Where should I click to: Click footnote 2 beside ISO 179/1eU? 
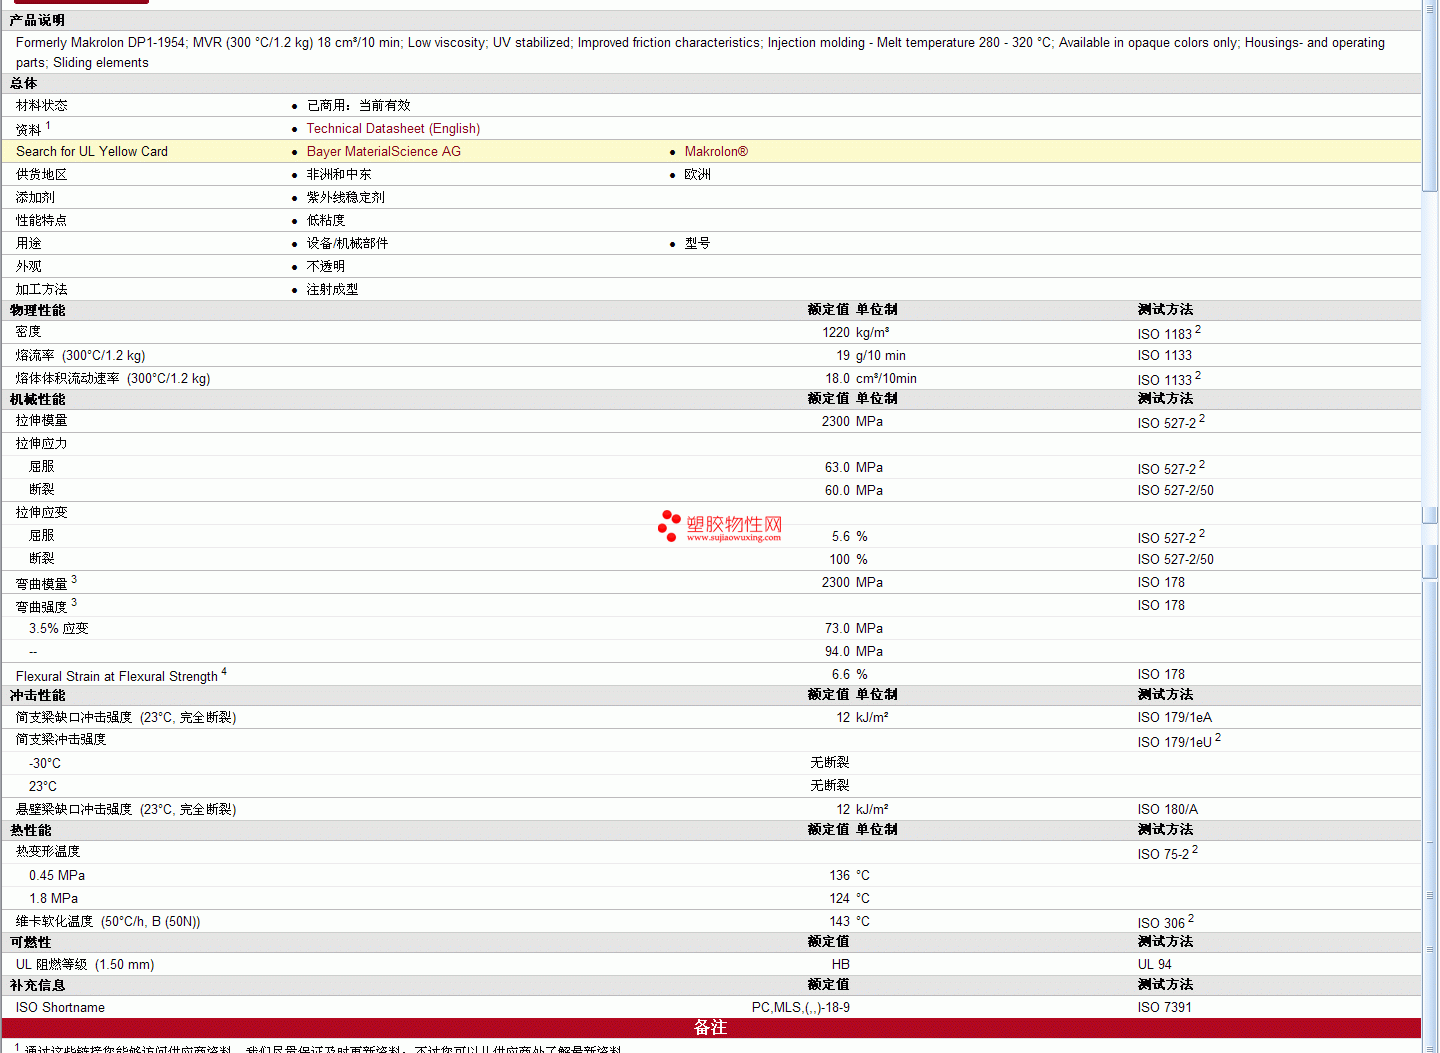tap(1218, 738)
